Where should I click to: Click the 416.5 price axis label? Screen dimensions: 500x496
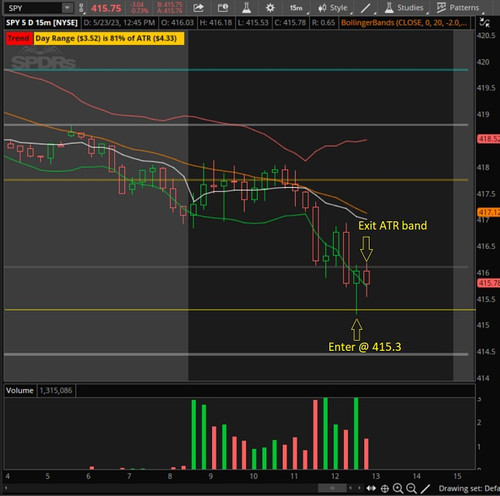(x=486, y=246)
